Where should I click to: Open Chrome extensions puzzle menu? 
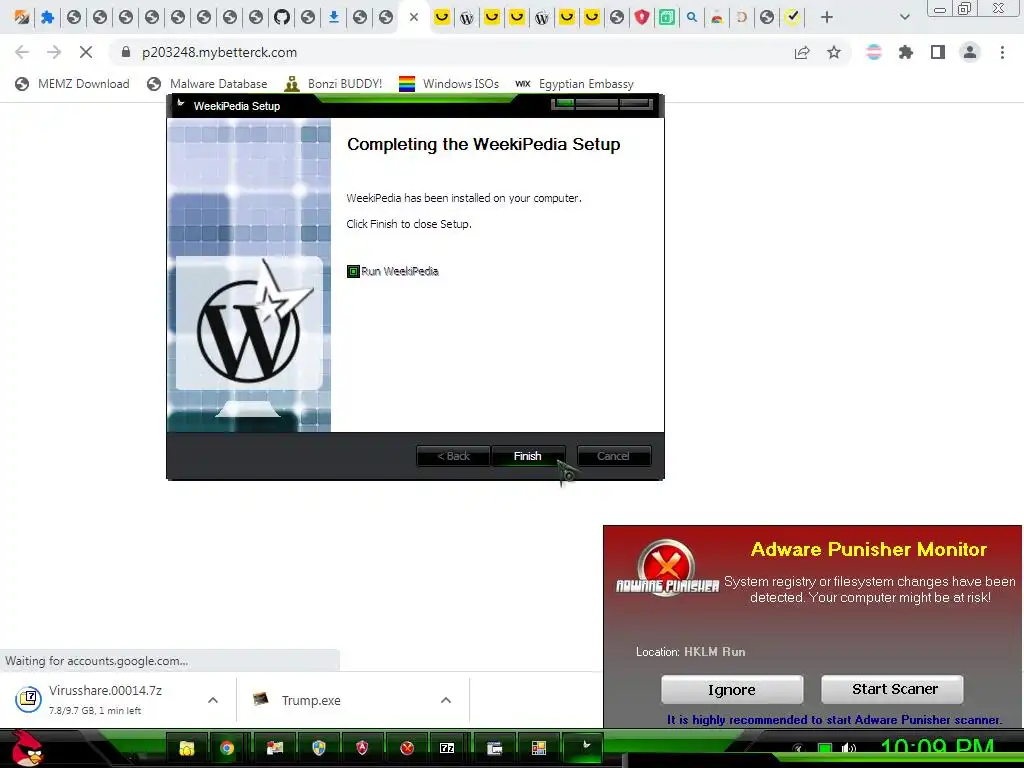tap(906, 52)
